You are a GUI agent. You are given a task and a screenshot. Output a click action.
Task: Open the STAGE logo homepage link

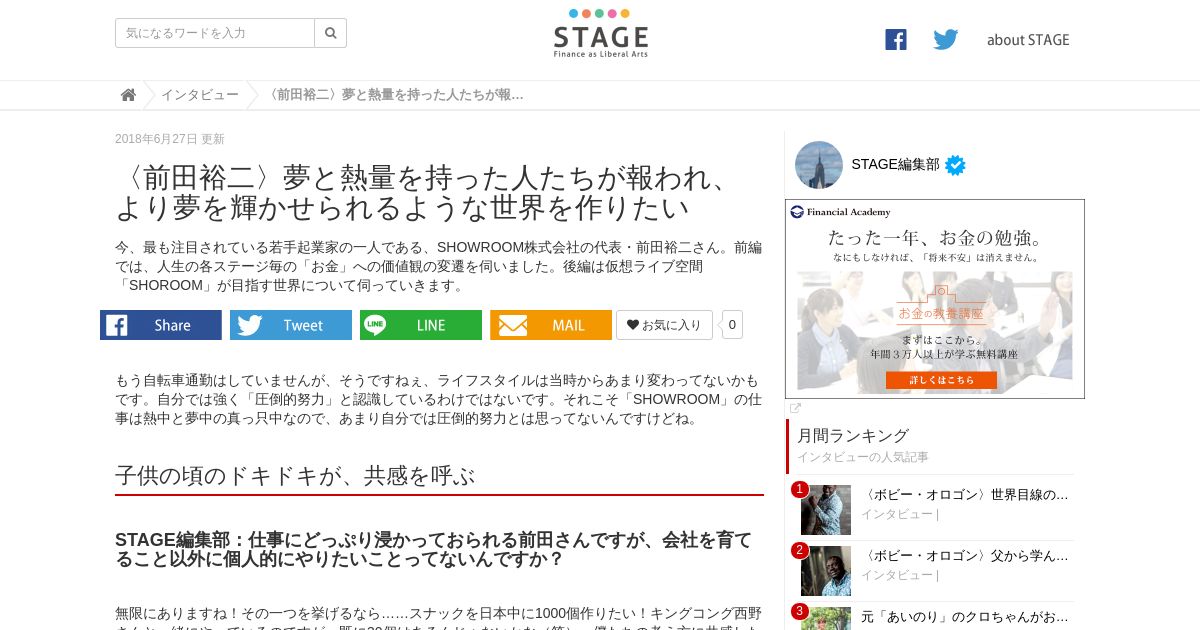600,33
